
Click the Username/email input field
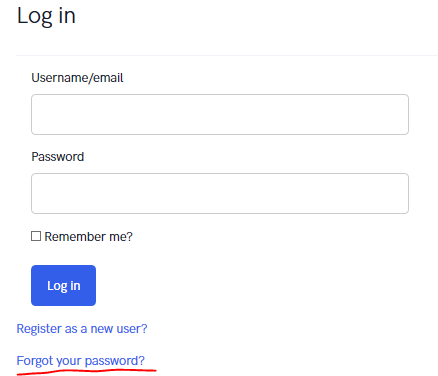click(220, 114)
